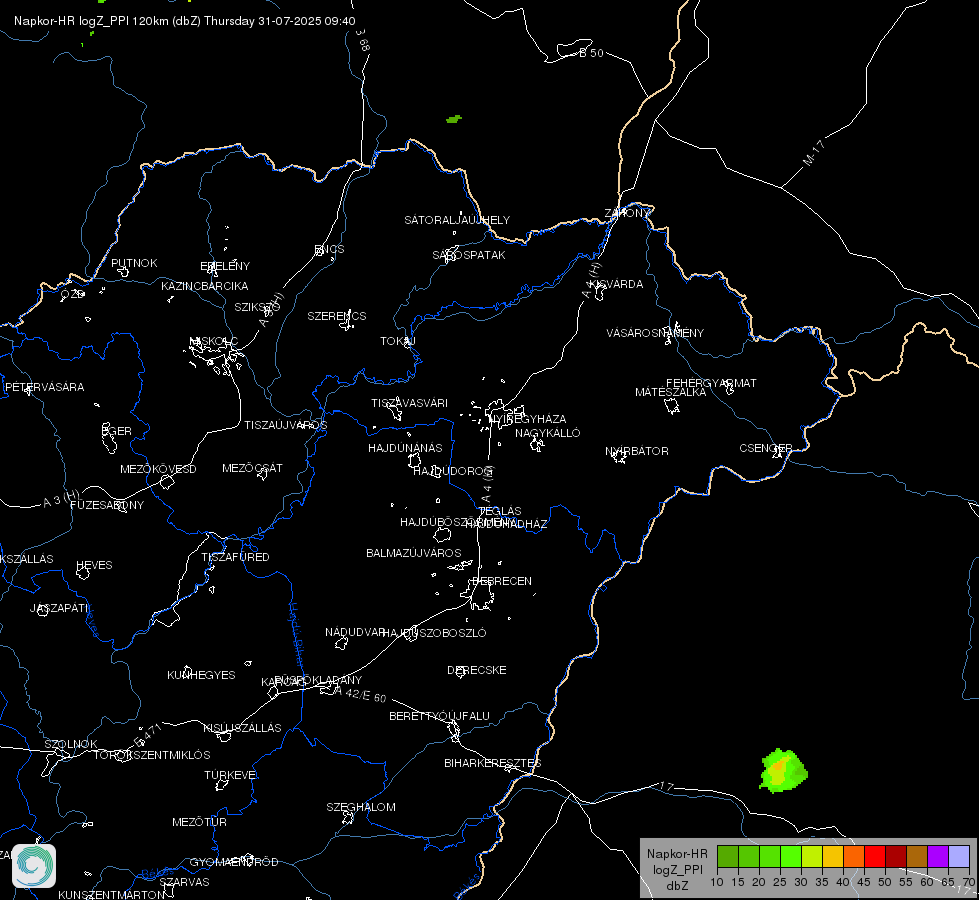The image size is (979, 900).
Task: Click the radar echo cell southeast of Biharkeresztes
Action: click(x=784, y=771)
